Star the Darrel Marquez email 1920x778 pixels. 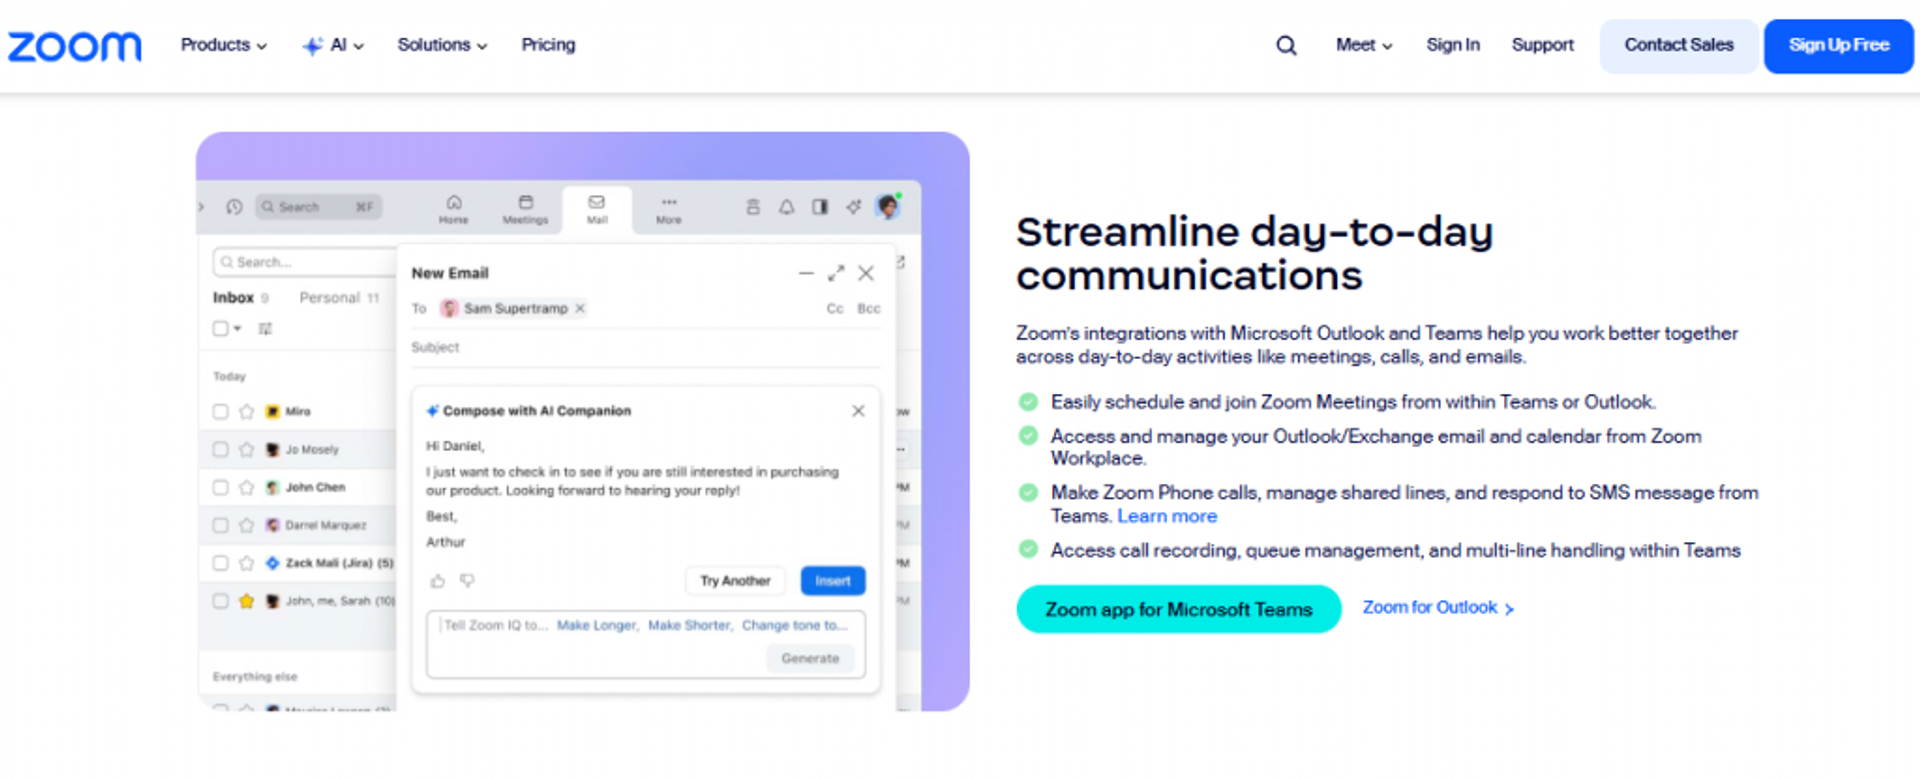pyautogui.click(x=246, y=525)
